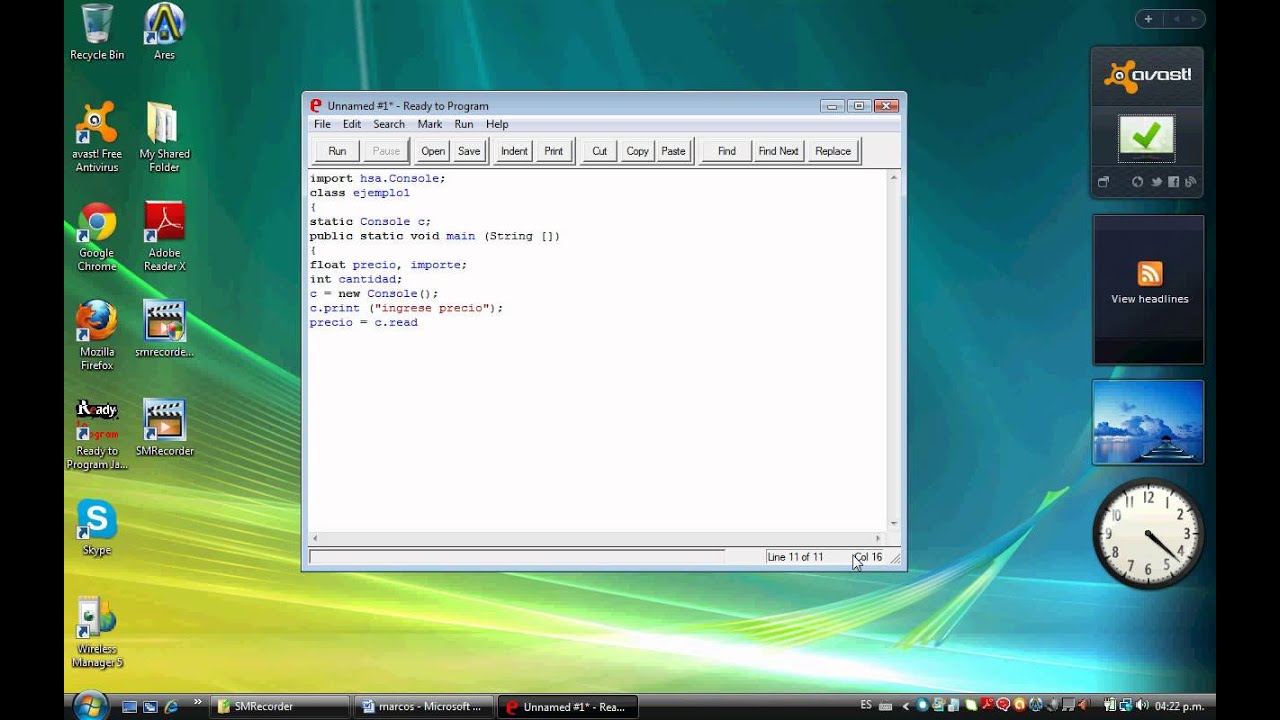
Task: Click the RSS feed icon in headlines gadget
Action: pos(1149,273)
